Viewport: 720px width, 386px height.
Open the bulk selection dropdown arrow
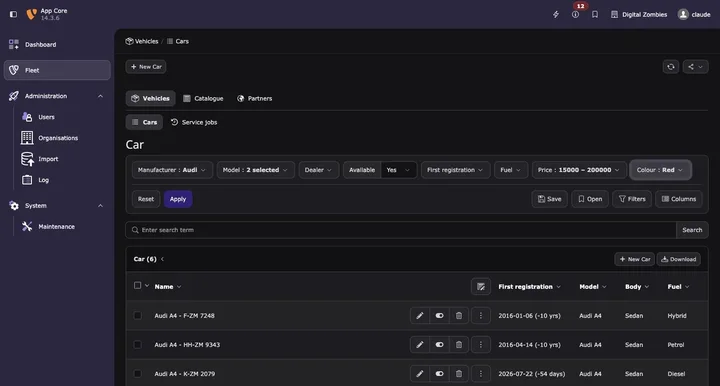147,285
